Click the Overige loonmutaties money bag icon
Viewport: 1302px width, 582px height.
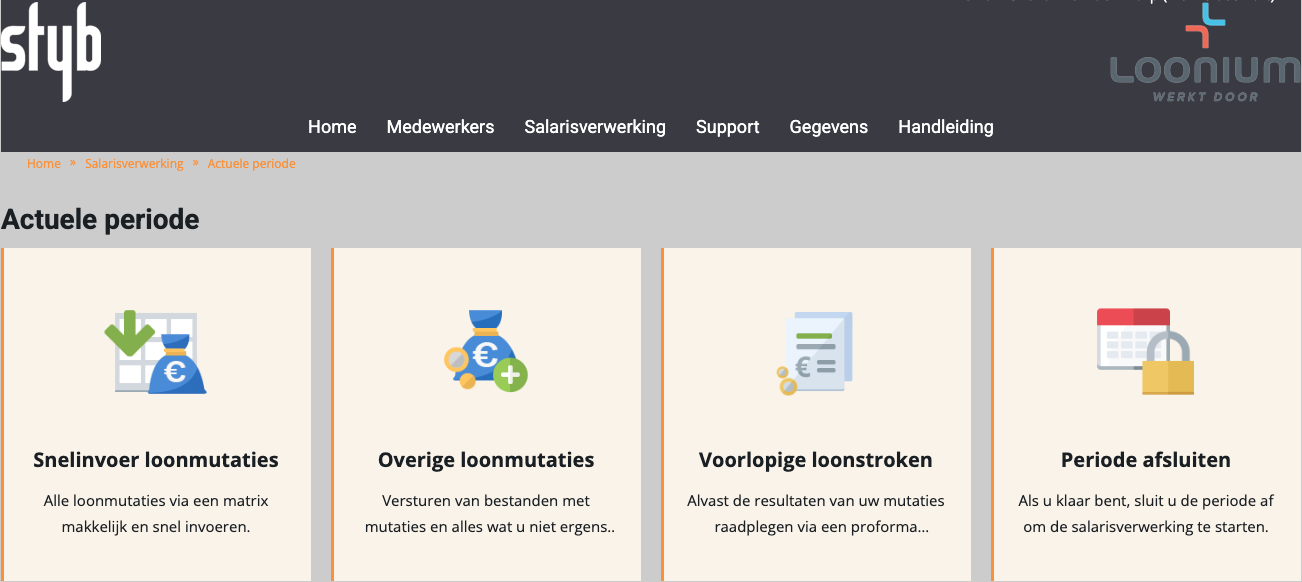pos(485,351)
